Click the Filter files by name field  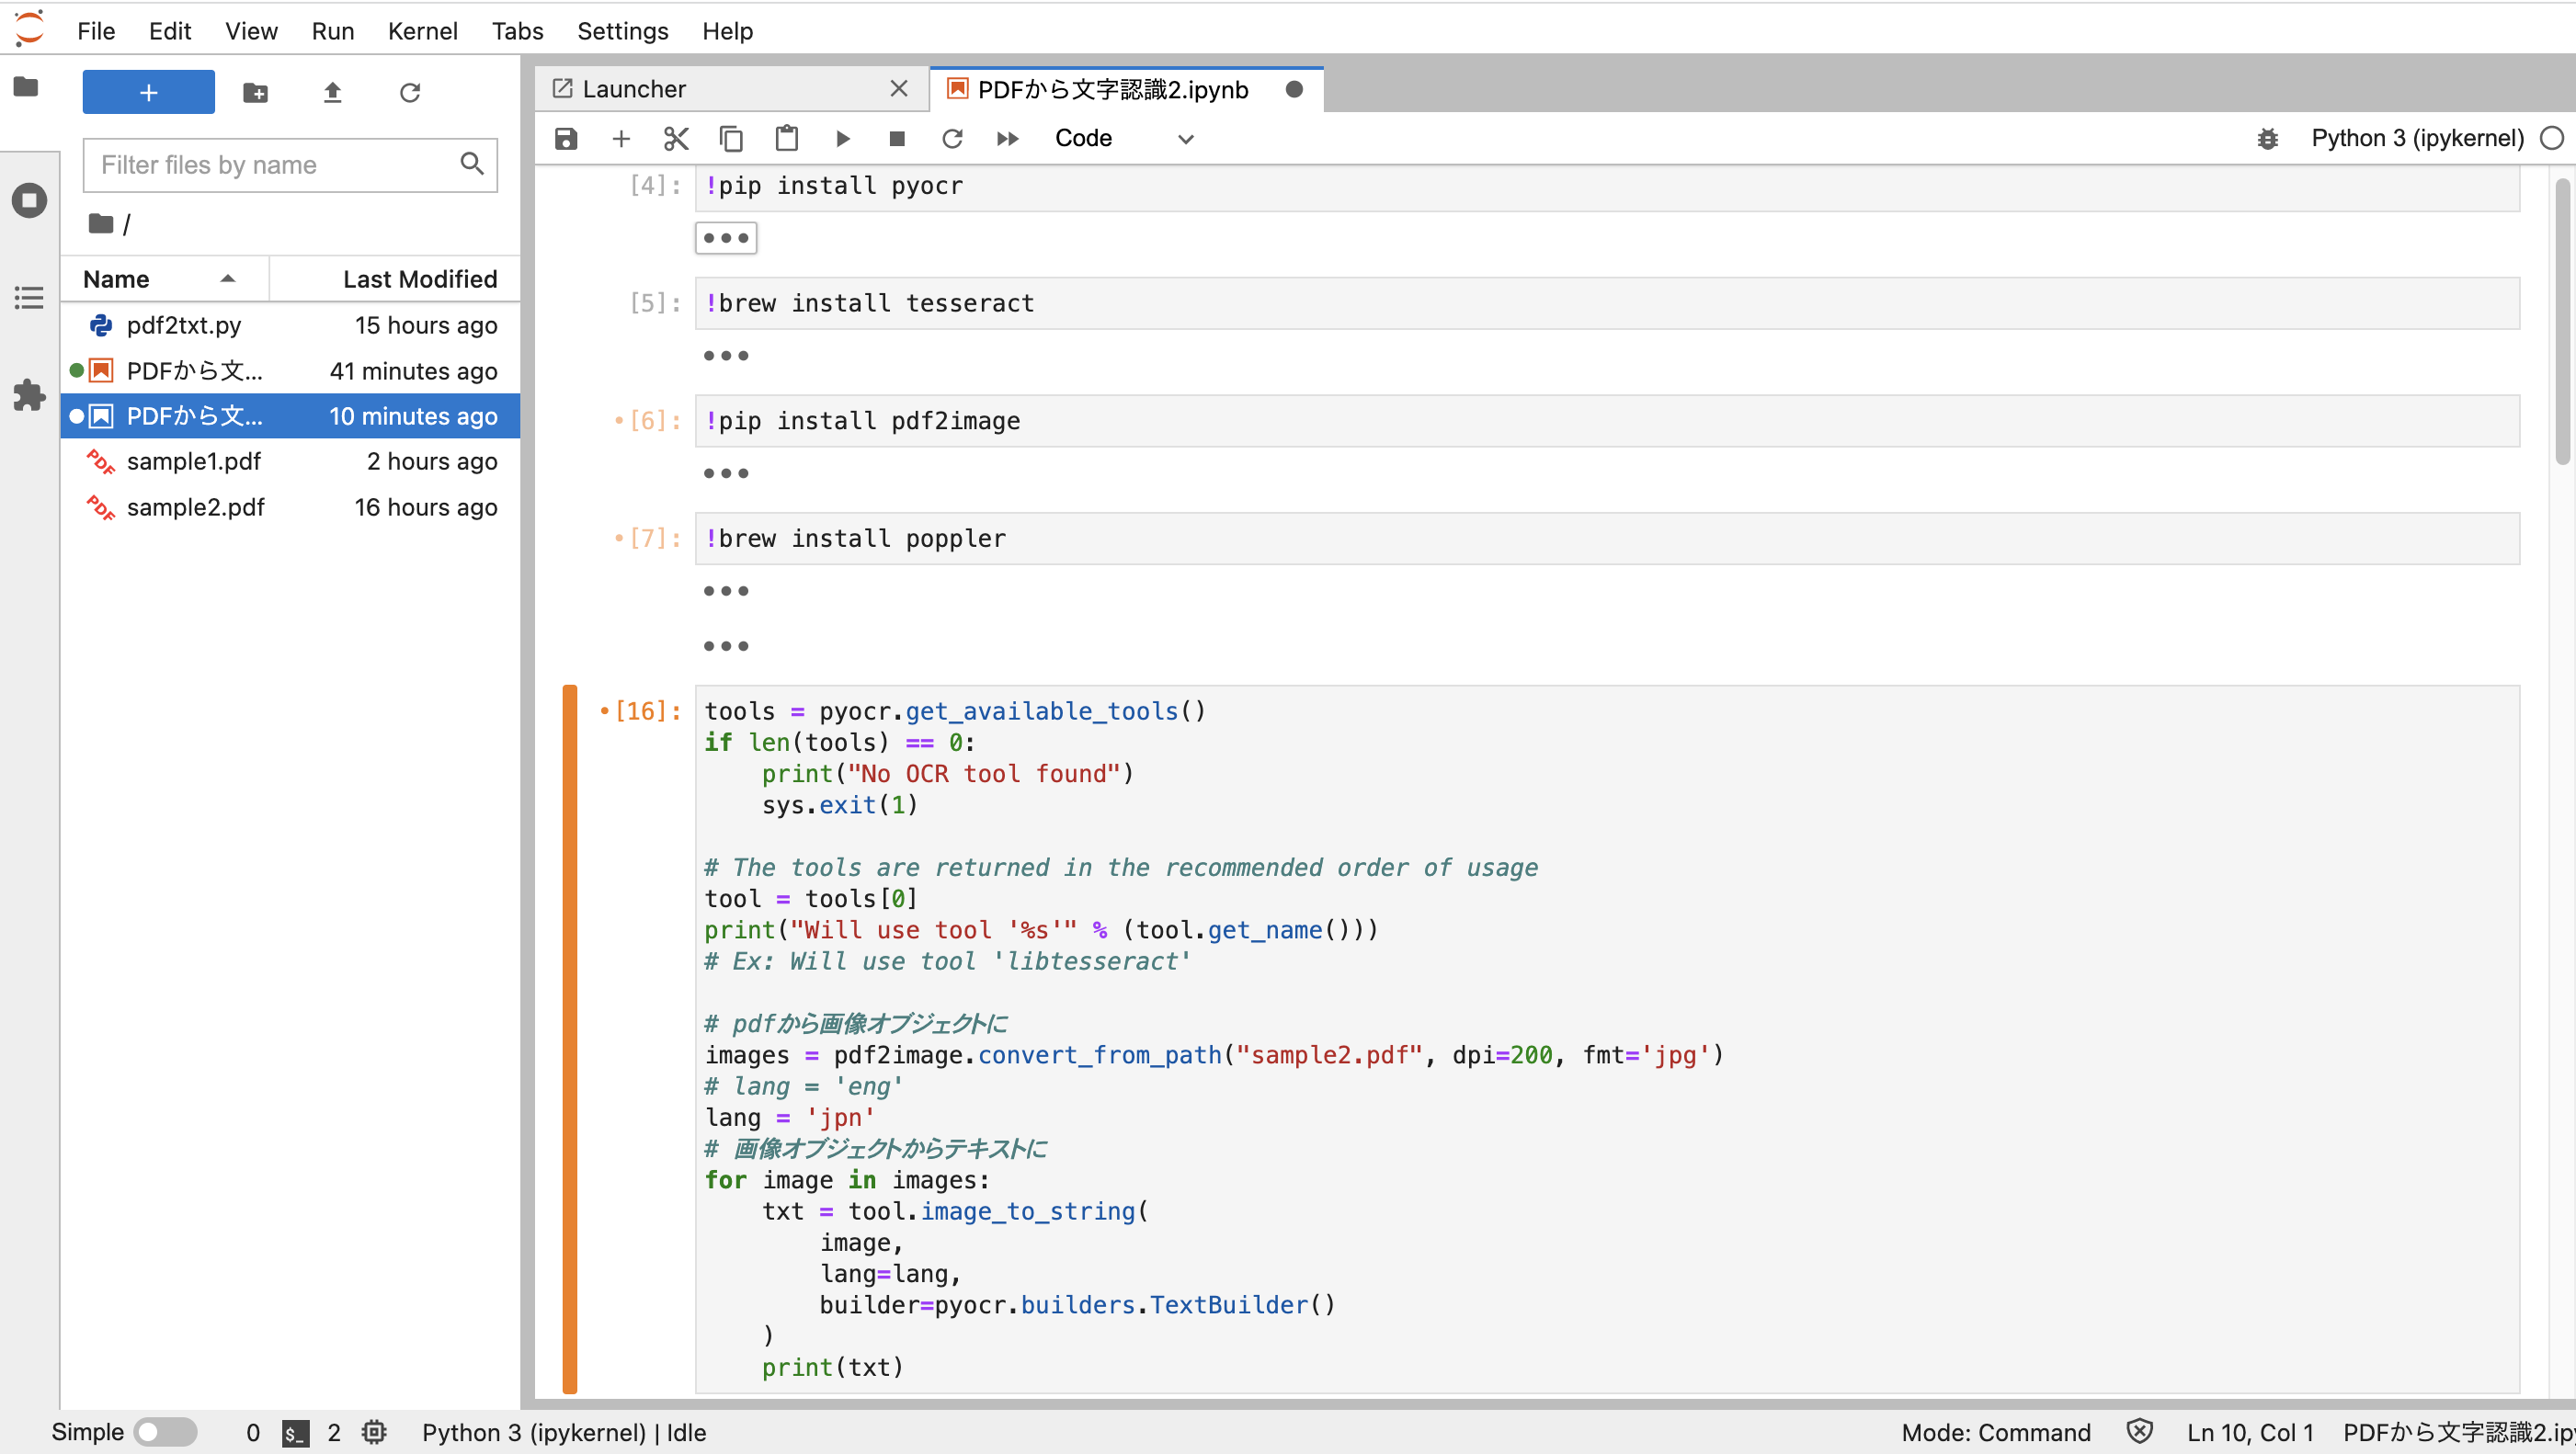290,165
